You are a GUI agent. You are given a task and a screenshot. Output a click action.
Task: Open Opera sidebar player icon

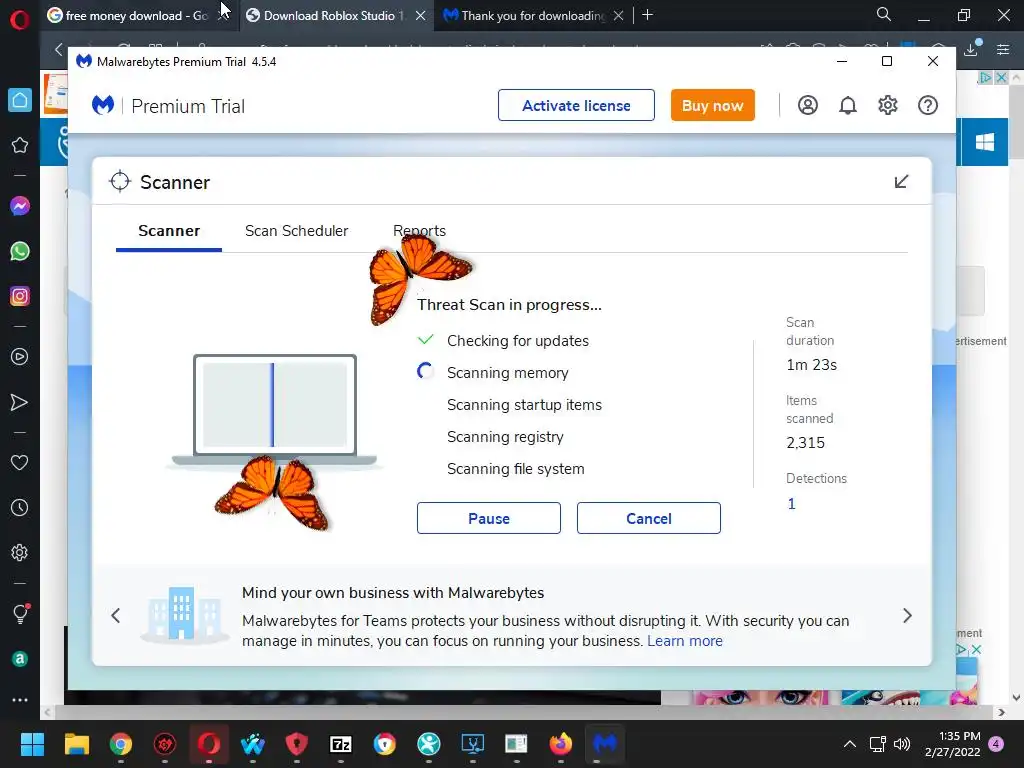coord(20,357)
